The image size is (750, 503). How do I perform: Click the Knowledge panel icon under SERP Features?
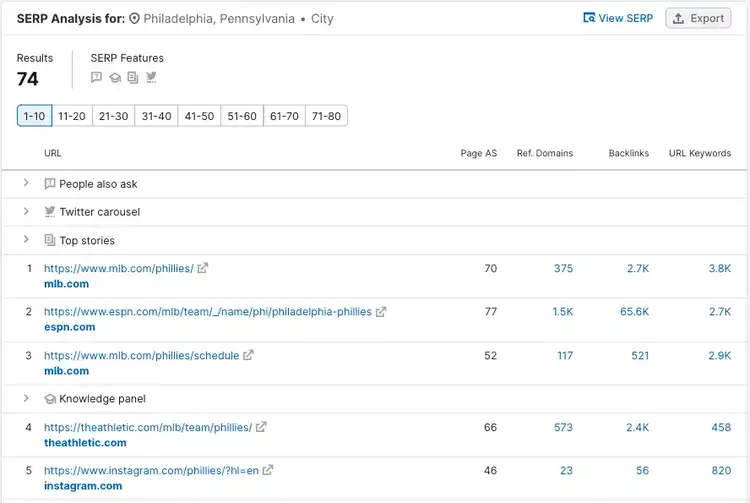coord(115,77)
